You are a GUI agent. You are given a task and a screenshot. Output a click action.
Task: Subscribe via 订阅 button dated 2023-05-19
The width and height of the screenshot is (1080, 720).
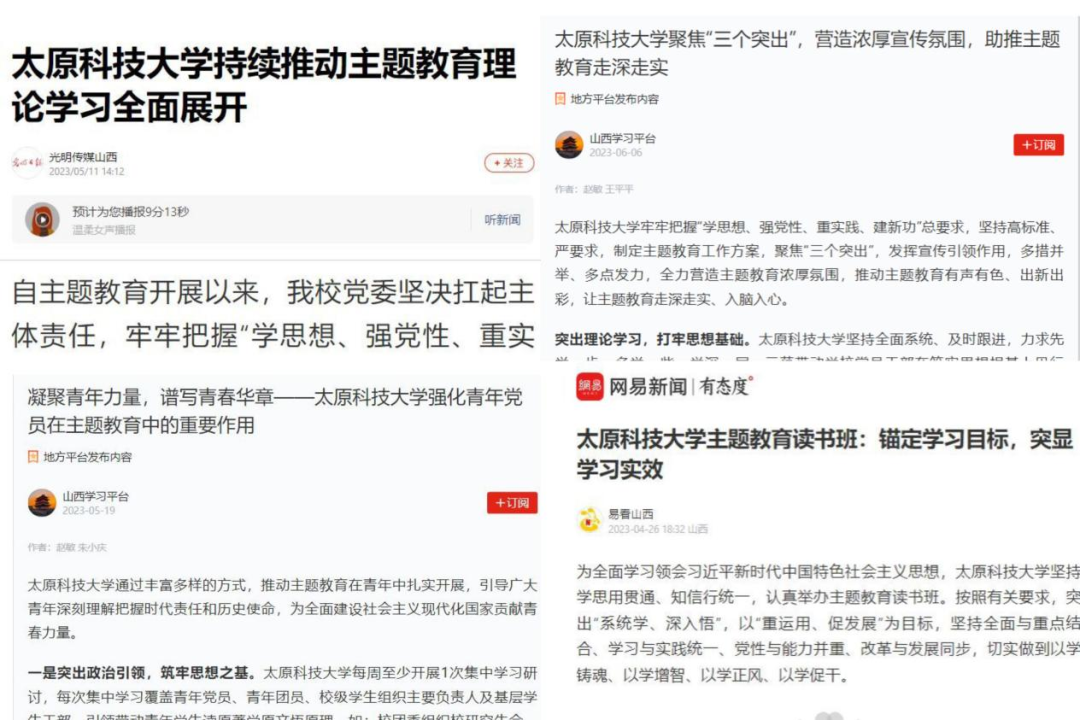[512, 503]
